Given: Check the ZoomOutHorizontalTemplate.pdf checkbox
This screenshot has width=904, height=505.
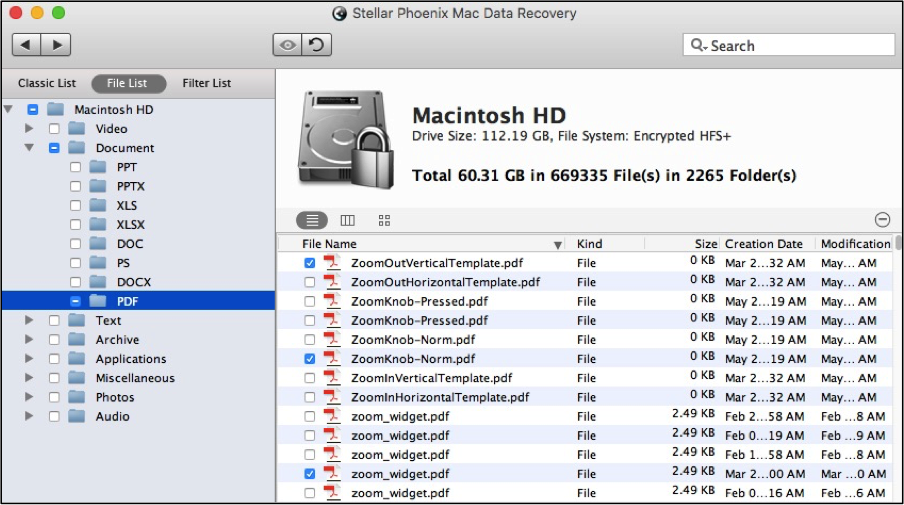Looking at the screenshot, I should click(310, 282).
